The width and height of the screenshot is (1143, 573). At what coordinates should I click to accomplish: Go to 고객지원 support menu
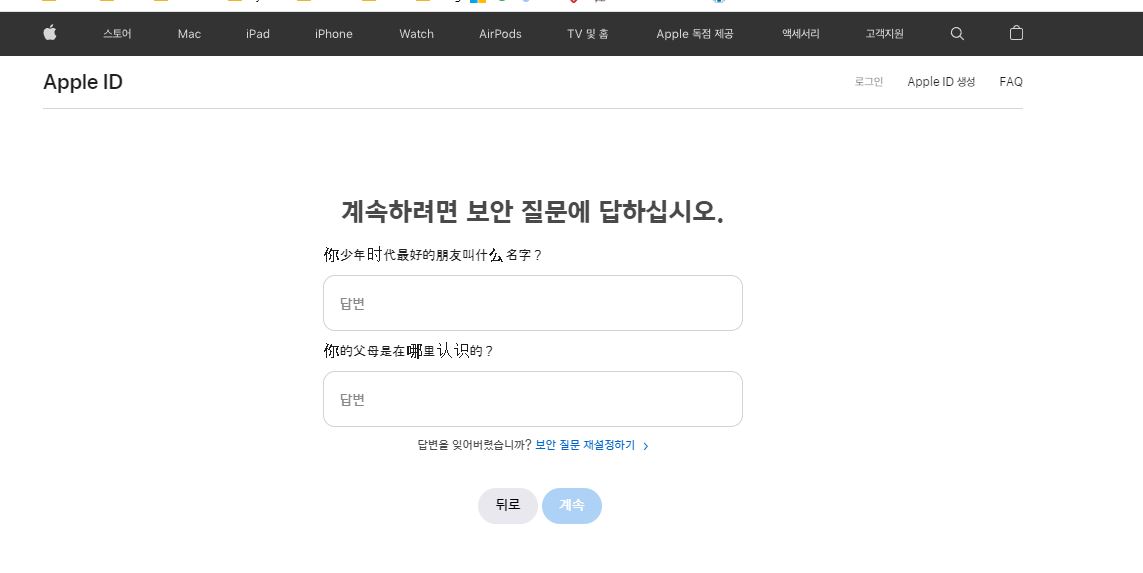click(x=884, y=34)
